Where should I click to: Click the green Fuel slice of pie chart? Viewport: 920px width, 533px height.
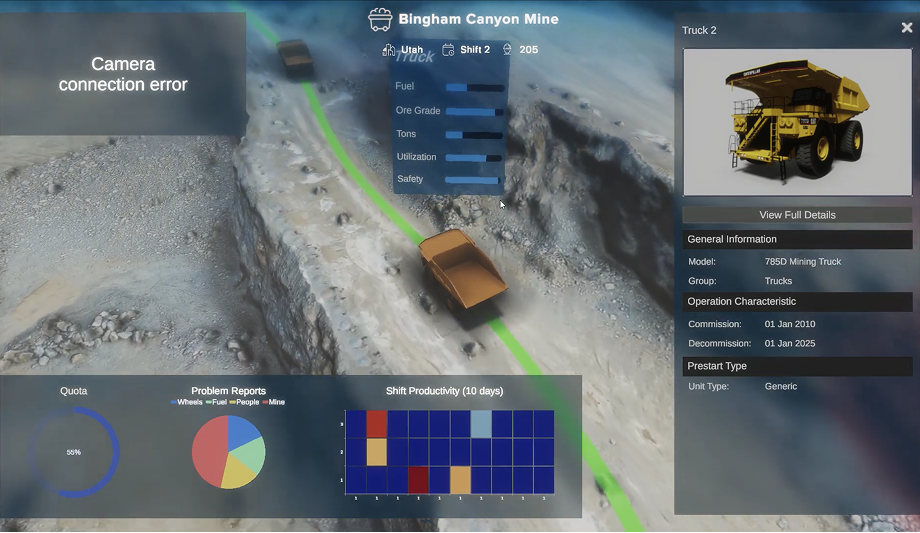[x=249, y=457]
